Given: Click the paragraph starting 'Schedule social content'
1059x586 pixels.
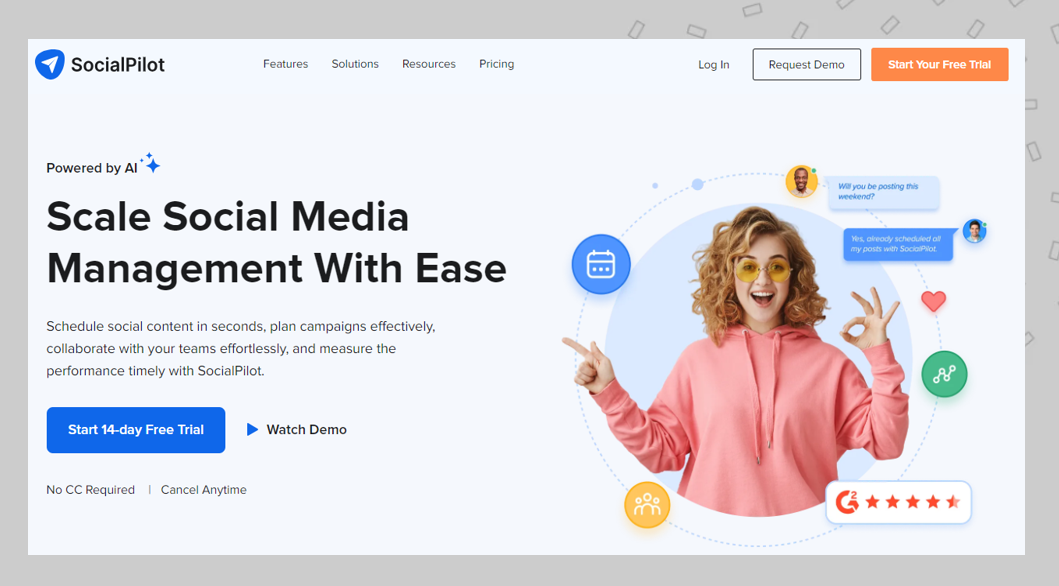Looking at the screenshot, I should point(241,348).
